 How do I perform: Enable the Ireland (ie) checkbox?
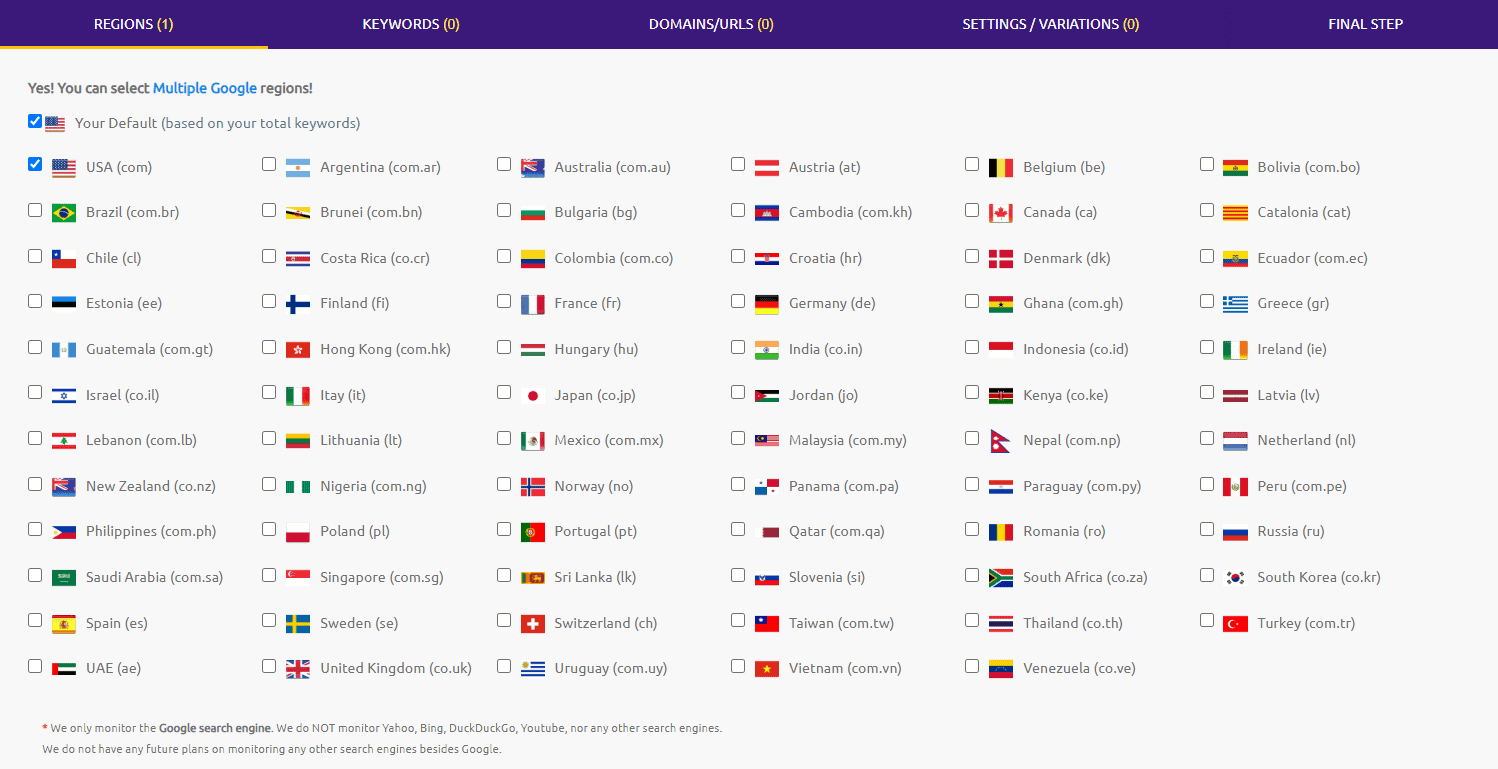pos(1207,347)
